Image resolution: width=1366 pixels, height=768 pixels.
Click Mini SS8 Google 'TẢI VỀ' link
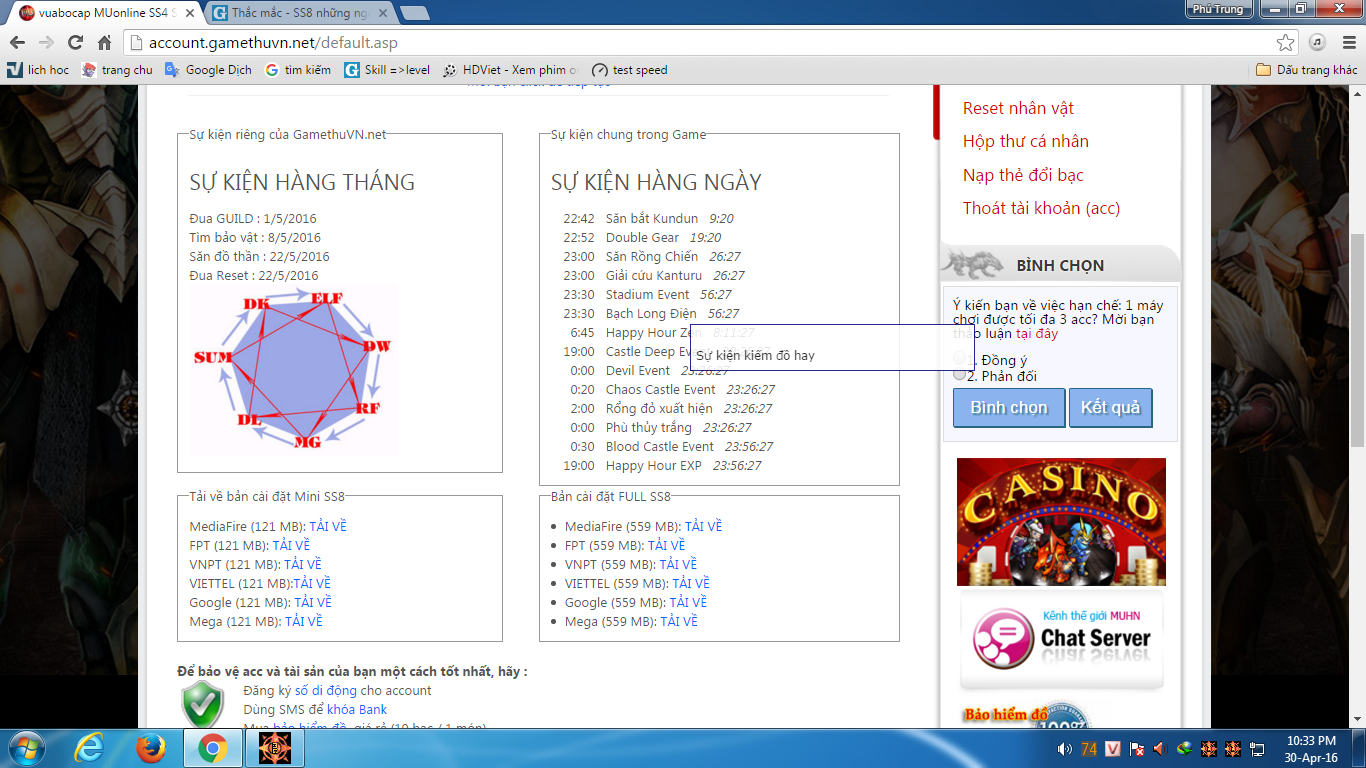pyautogui.click(x=313, y=602)
